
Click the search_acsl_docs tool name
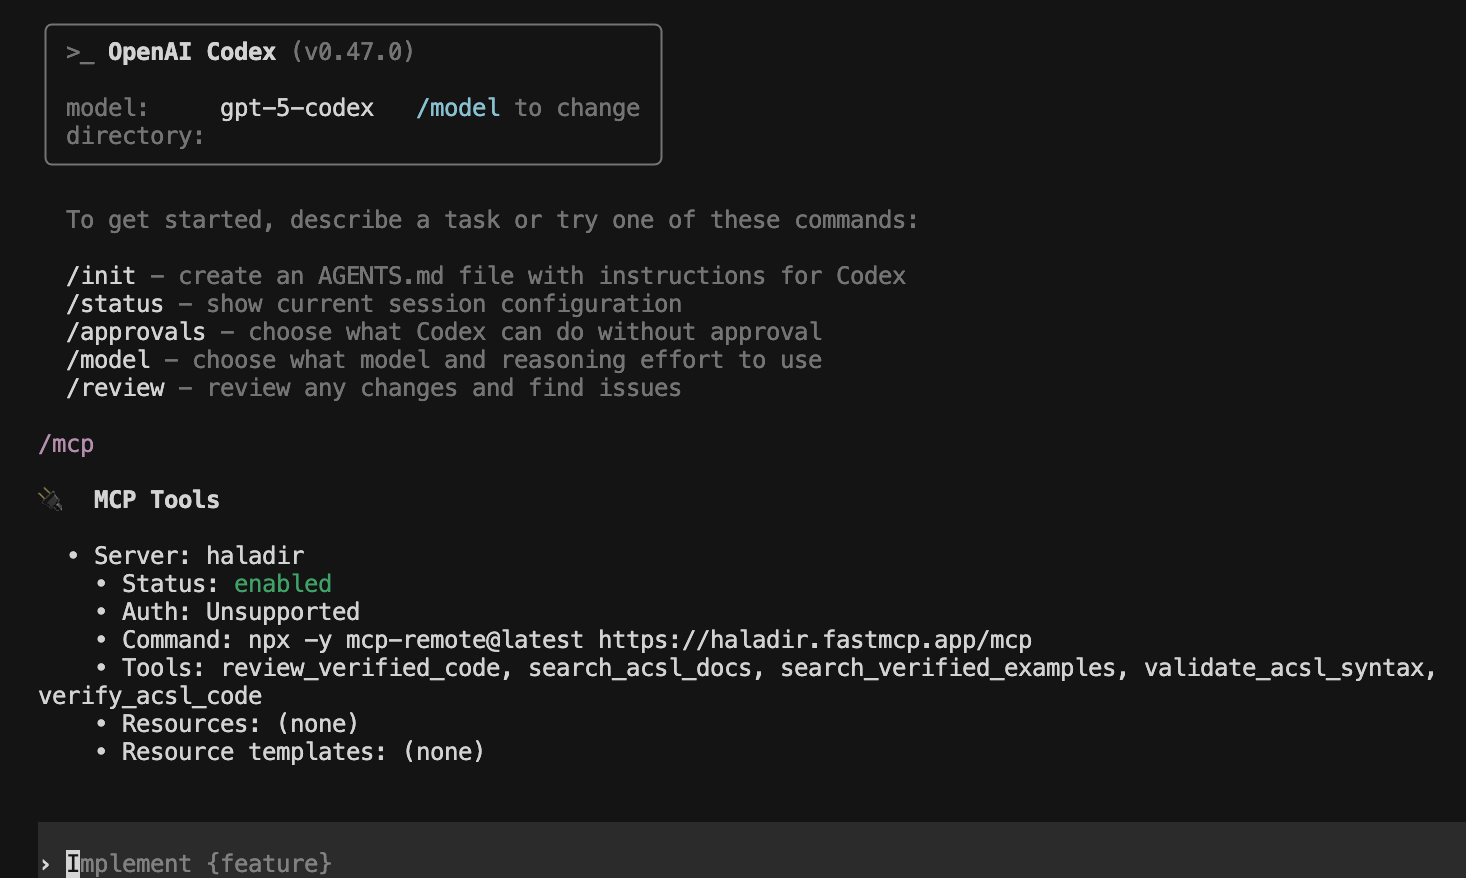[x=640, y=668]
